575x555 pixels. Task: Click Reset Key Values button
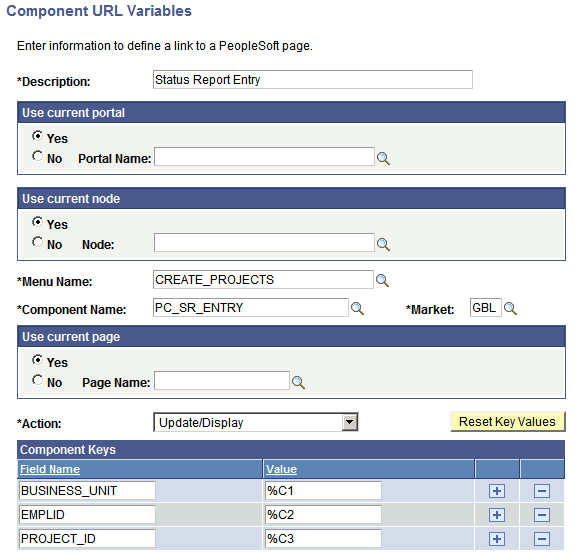point(508,421)
